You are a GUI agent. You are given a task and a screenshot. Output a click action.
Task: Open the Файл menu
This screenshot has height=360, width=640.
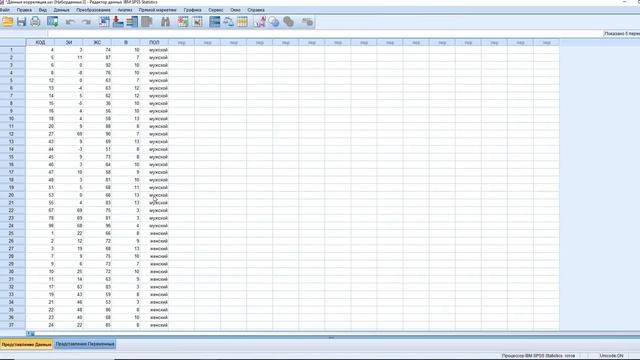(5, 10)
